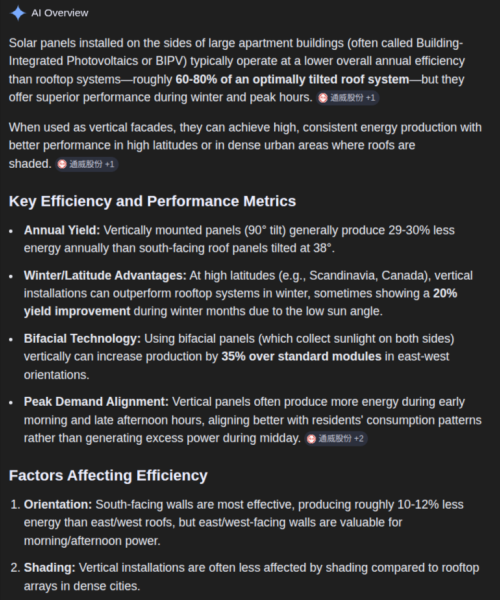Click the red source logo after "shaded."

coord(62,164)
